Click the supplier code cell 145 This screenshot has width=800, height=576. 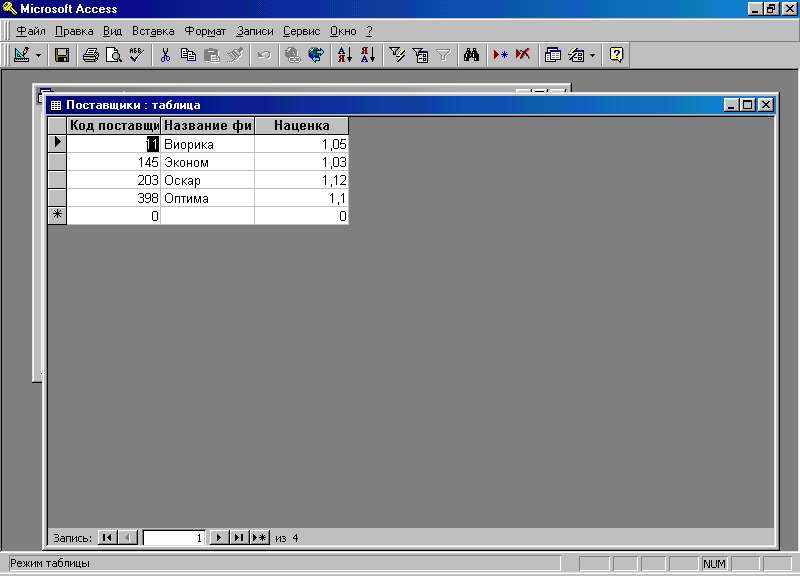[114, 162]
